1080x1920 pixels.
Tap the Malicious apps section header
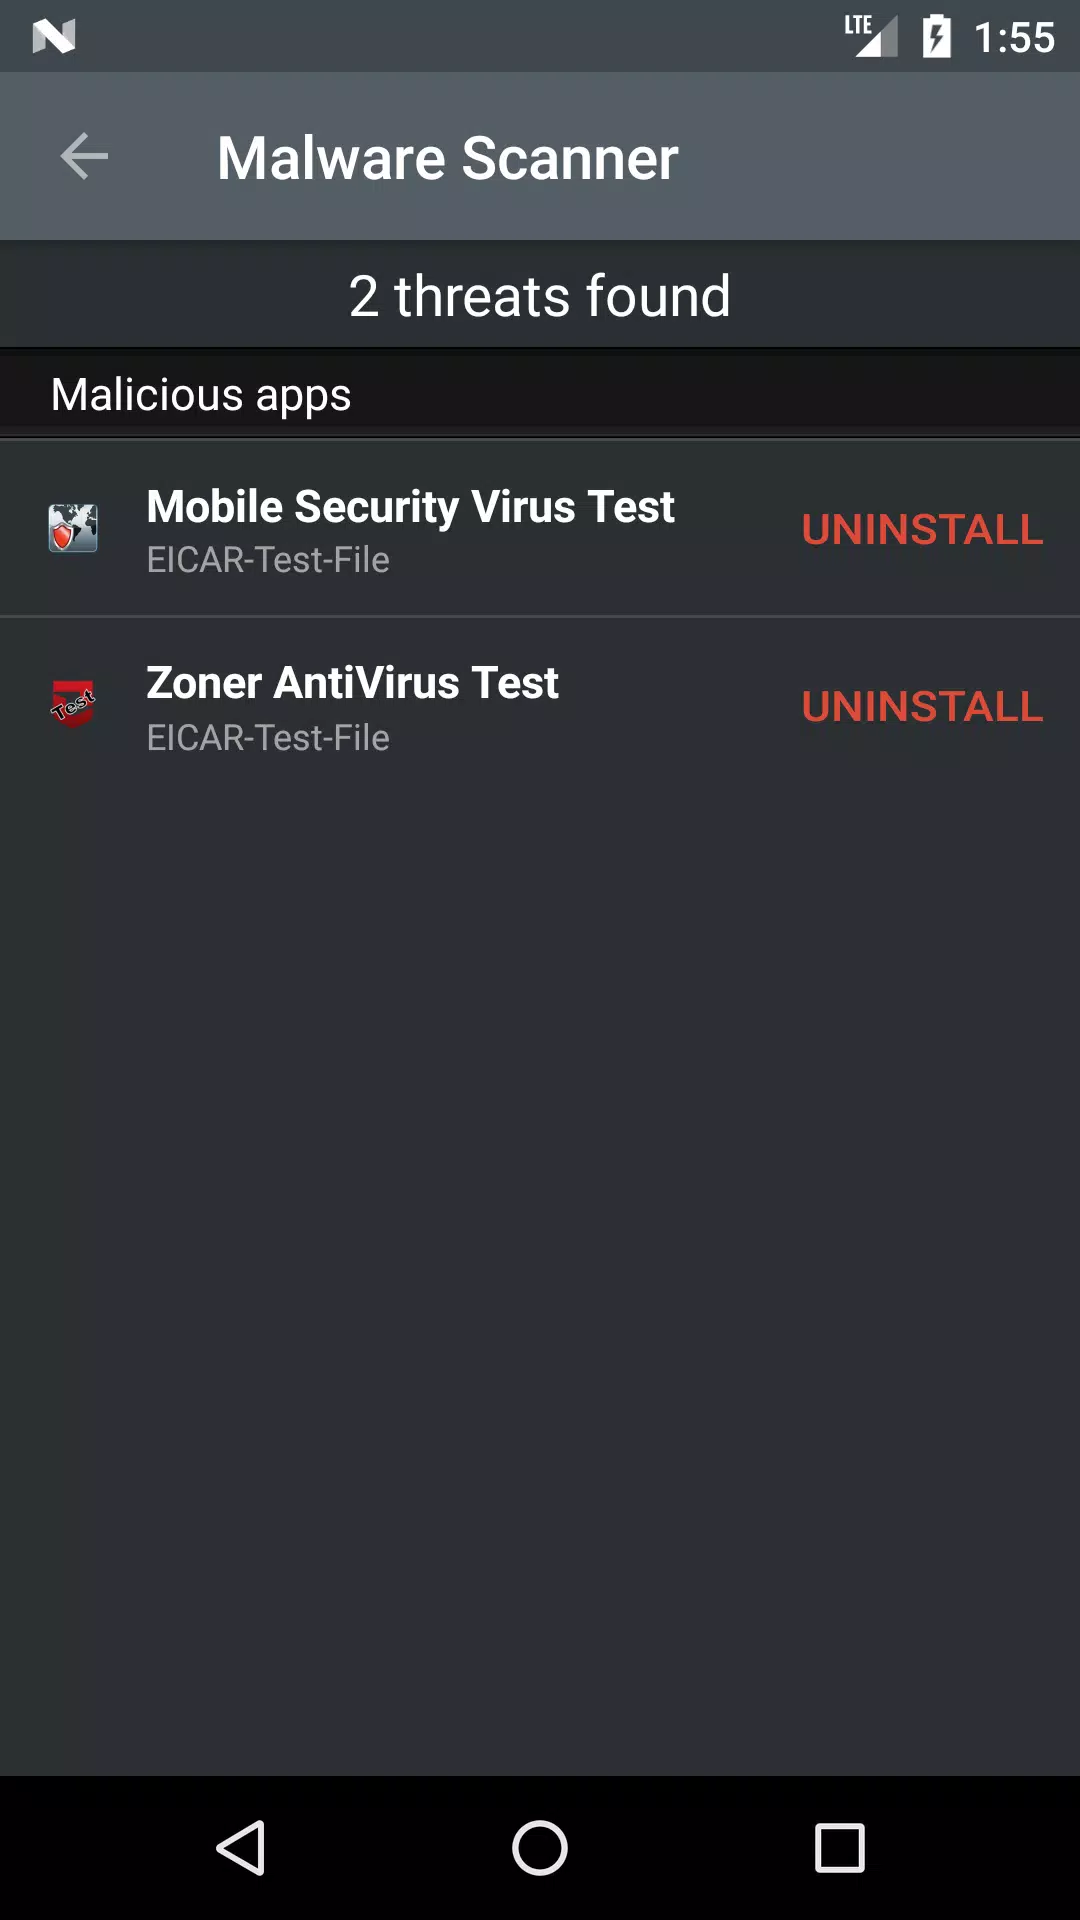pos(201,394)
